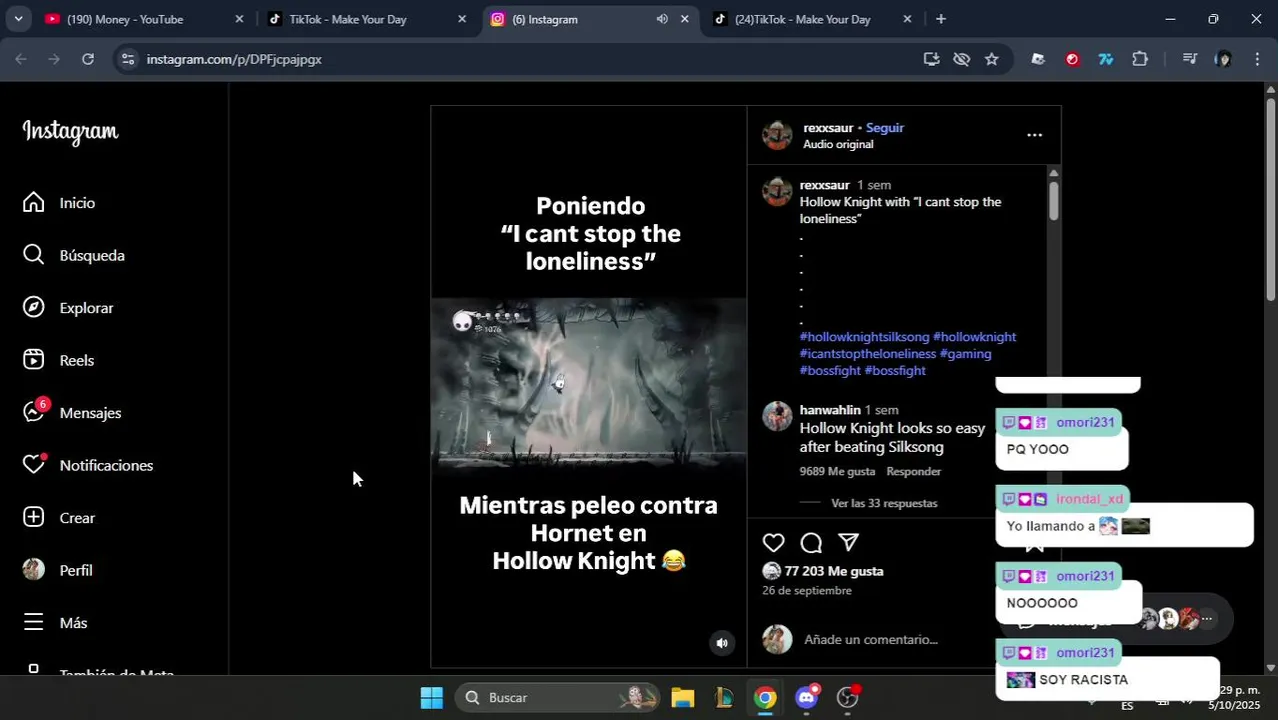
Task: Open File Explorer from the taskbar
Action: click(682, 698)
